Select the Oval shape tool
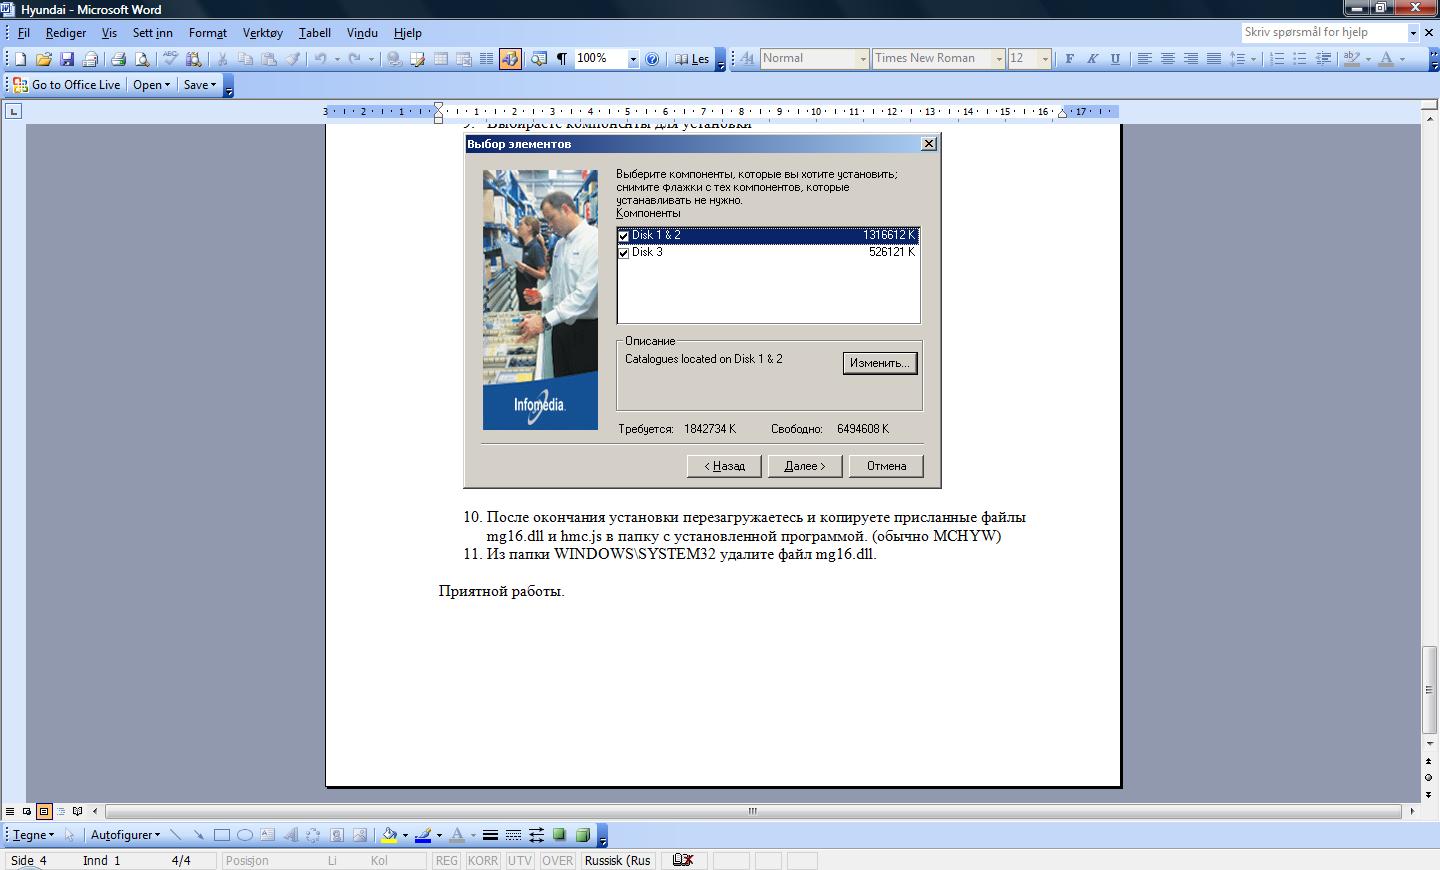Screen dimensions: 1440x870 [244, 835]
